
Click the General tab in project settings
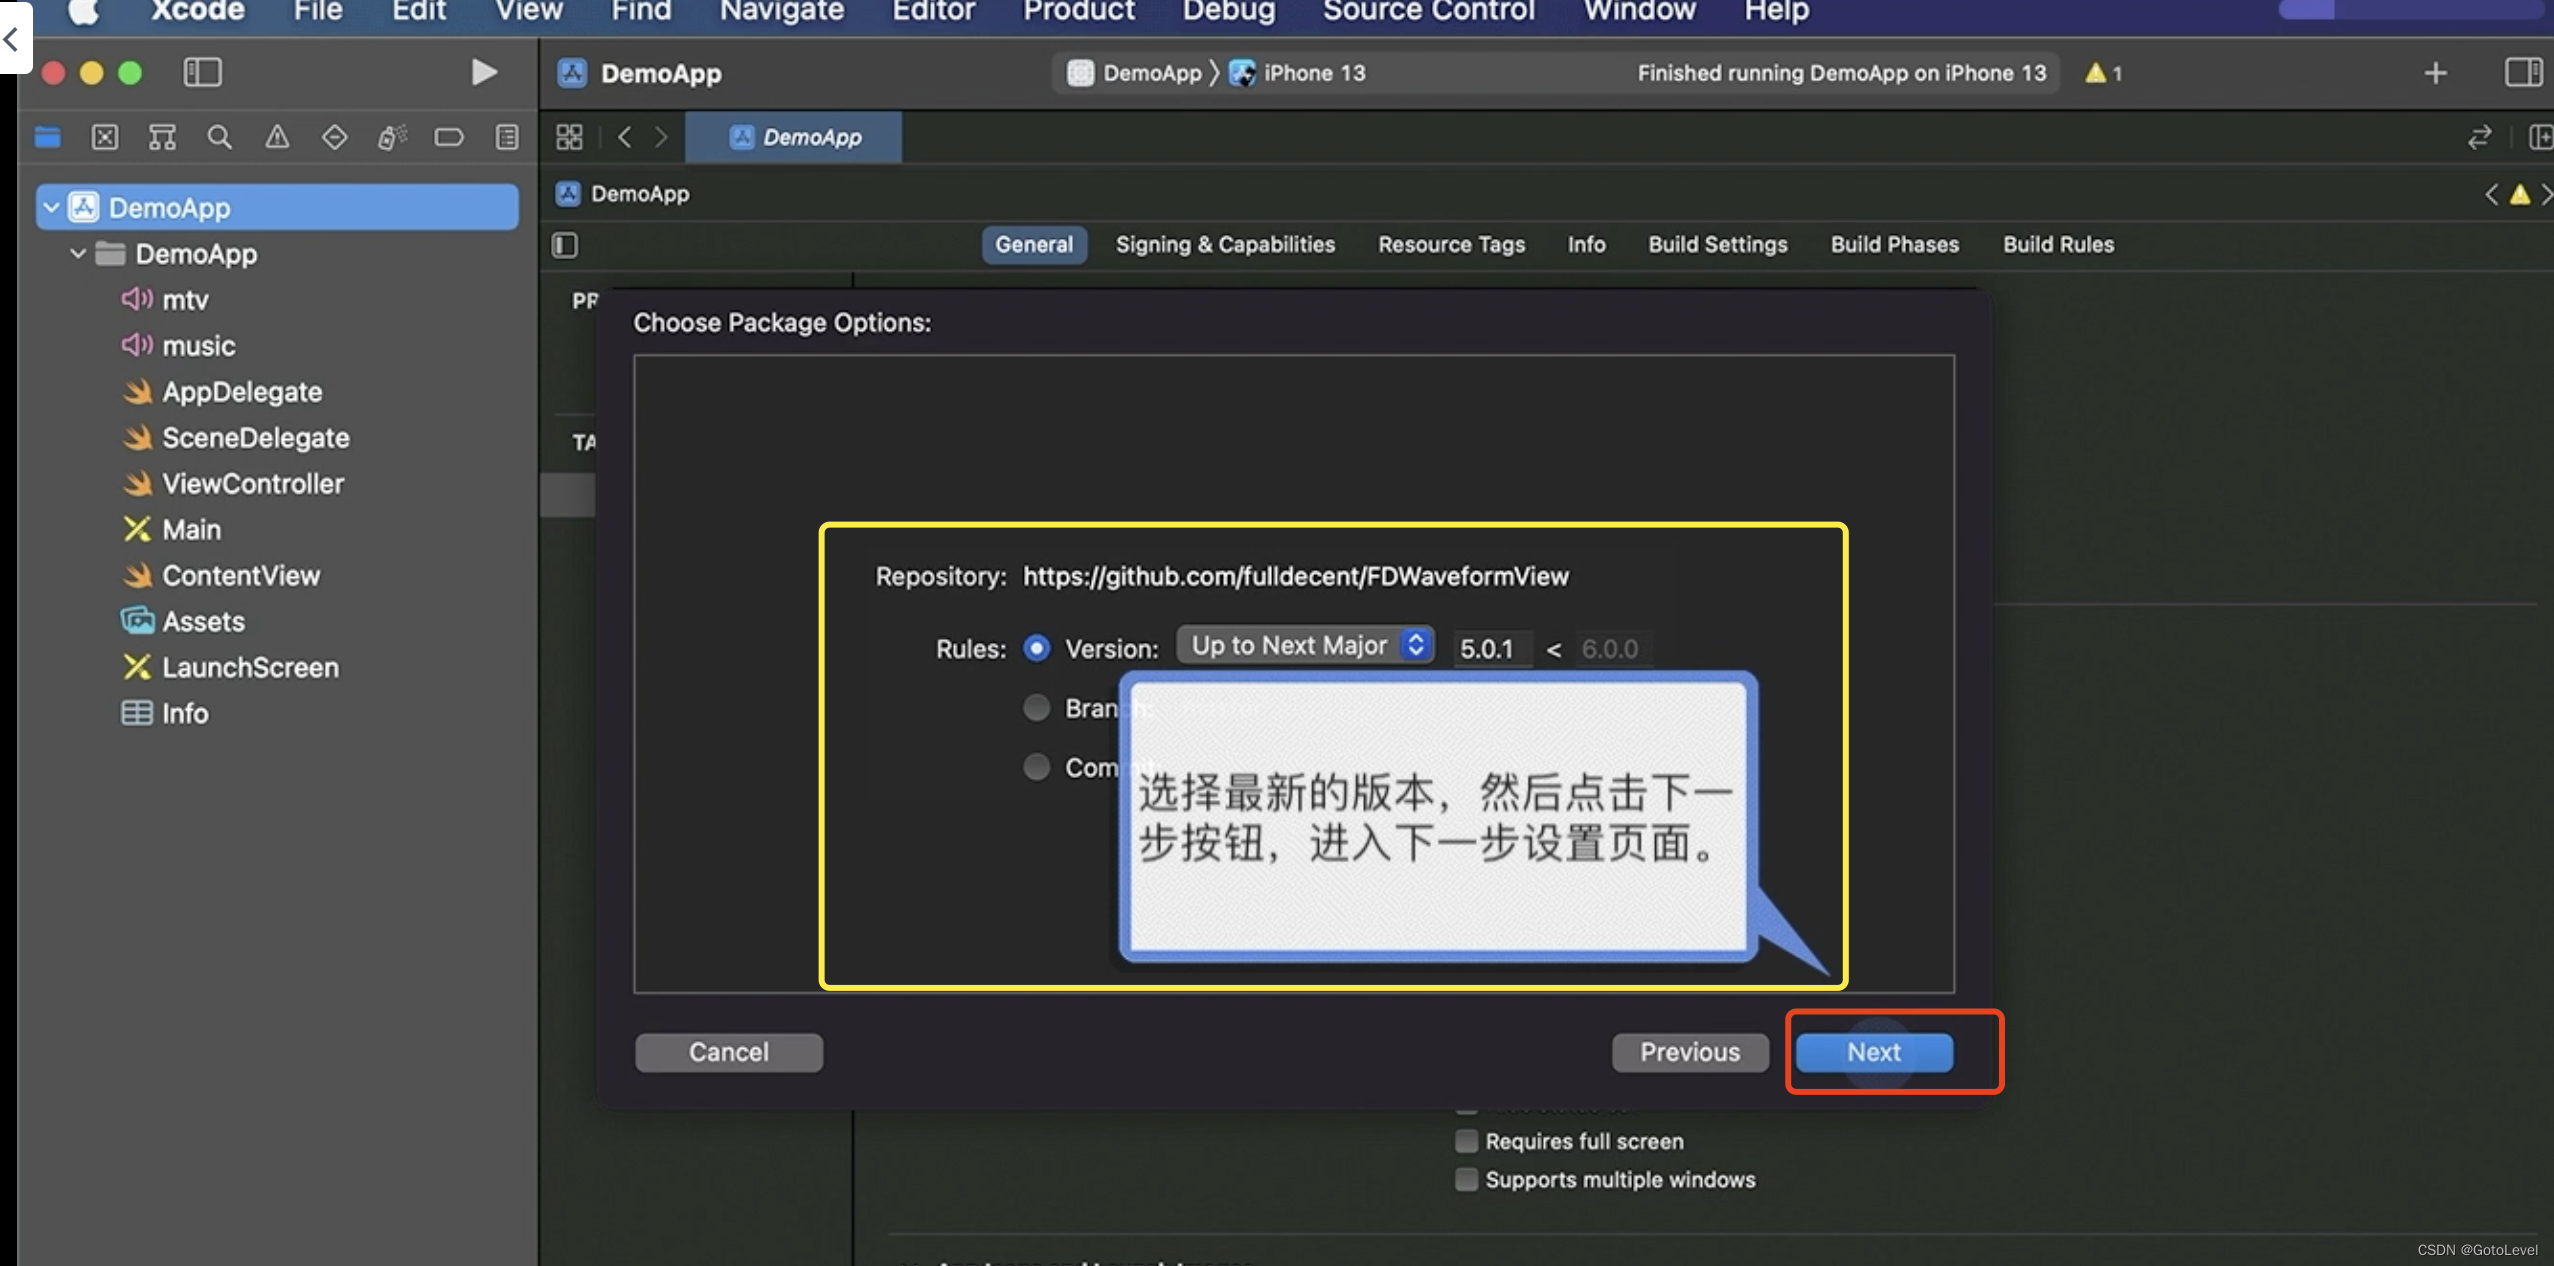pyautogui.click(x=1034, y=244)
